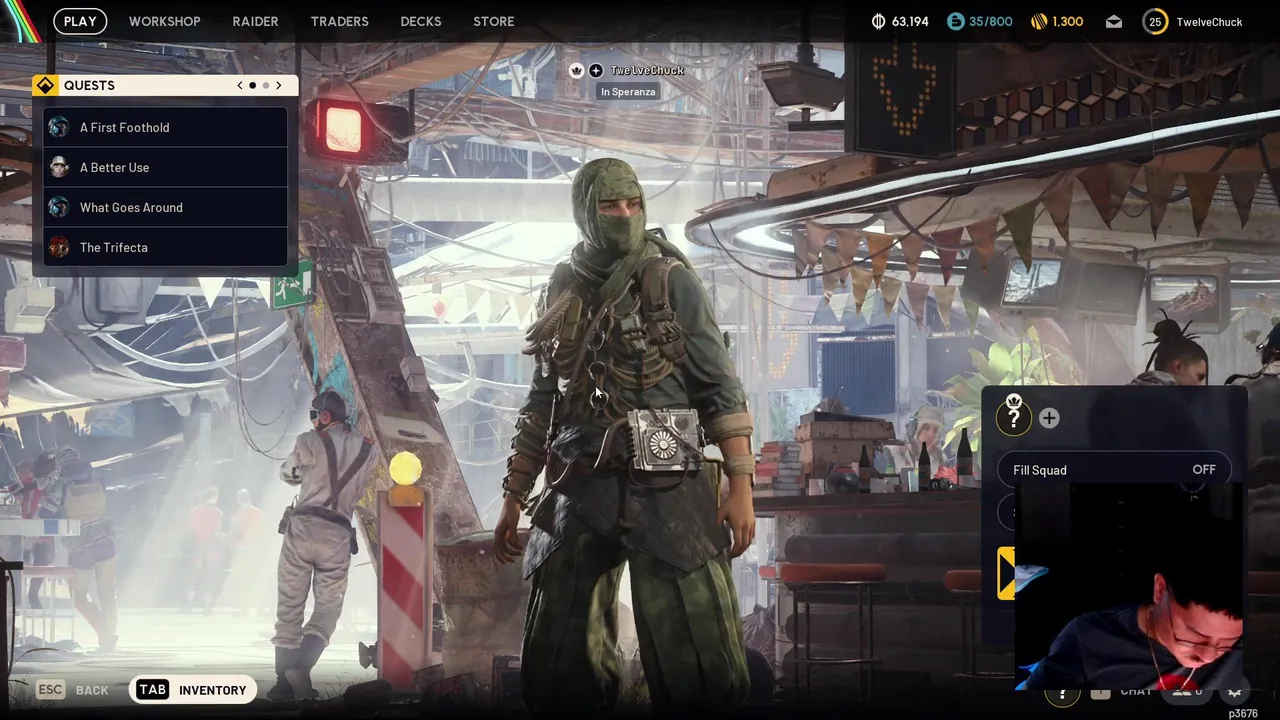Click the trader portrait on A First Foothold

pos(59,127)
